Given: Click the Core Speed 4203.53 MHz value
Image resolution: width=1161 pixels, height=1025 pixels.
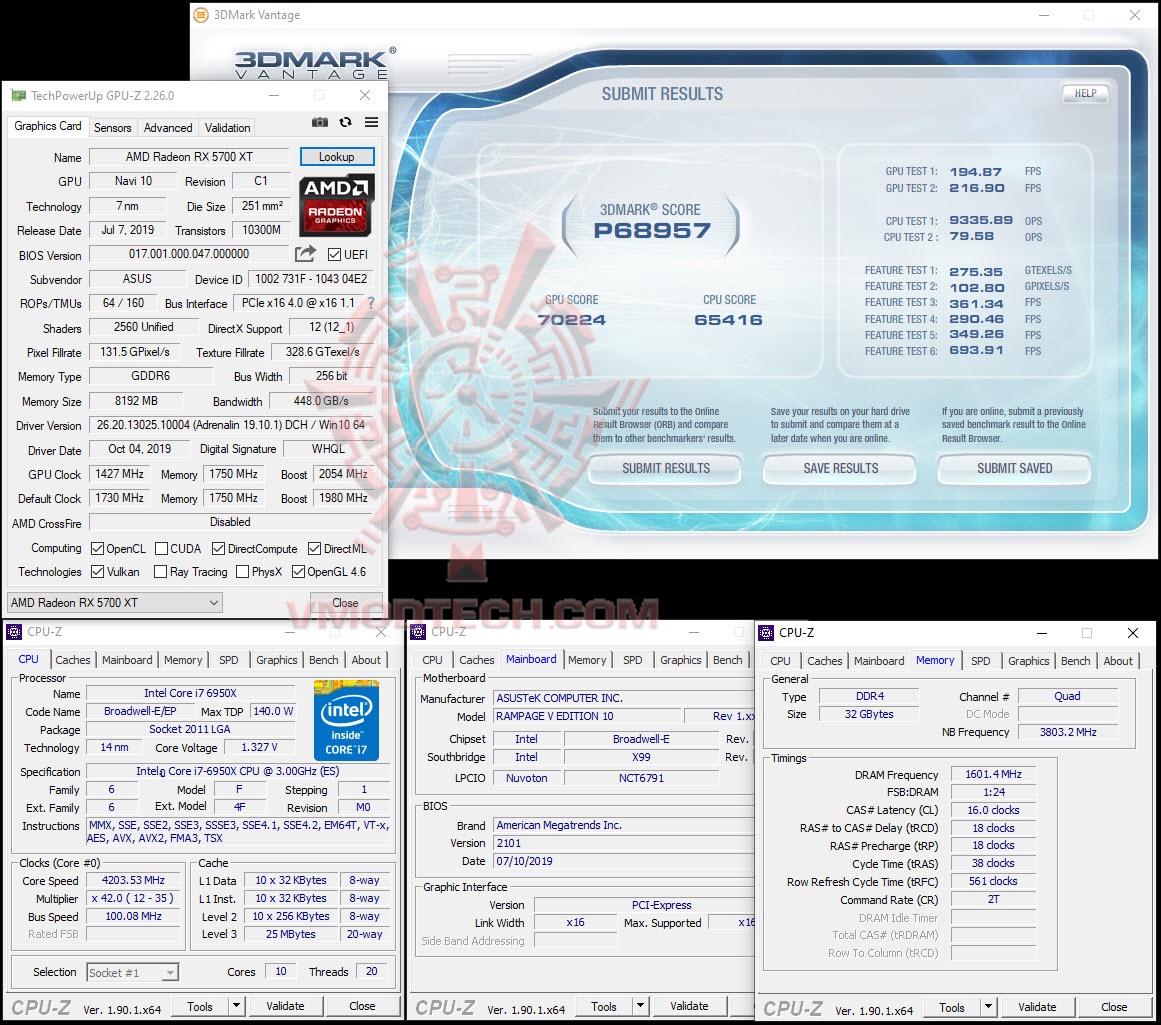Looking at the screenshot, I should pyautogui.click(x=133, y=880).
